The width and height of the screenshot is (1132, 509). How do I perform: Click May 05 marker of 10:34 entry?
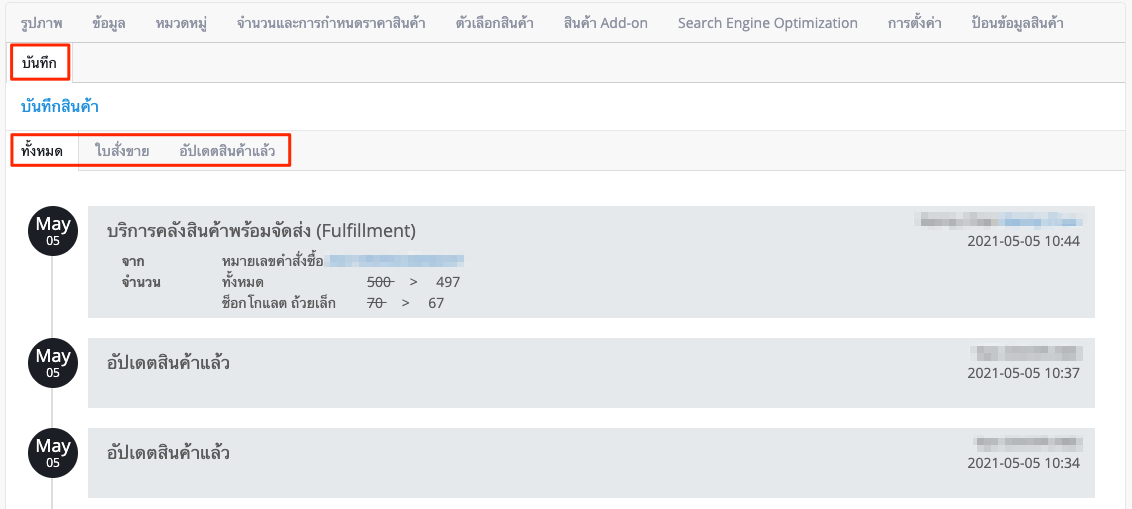[x=53, y=453]
